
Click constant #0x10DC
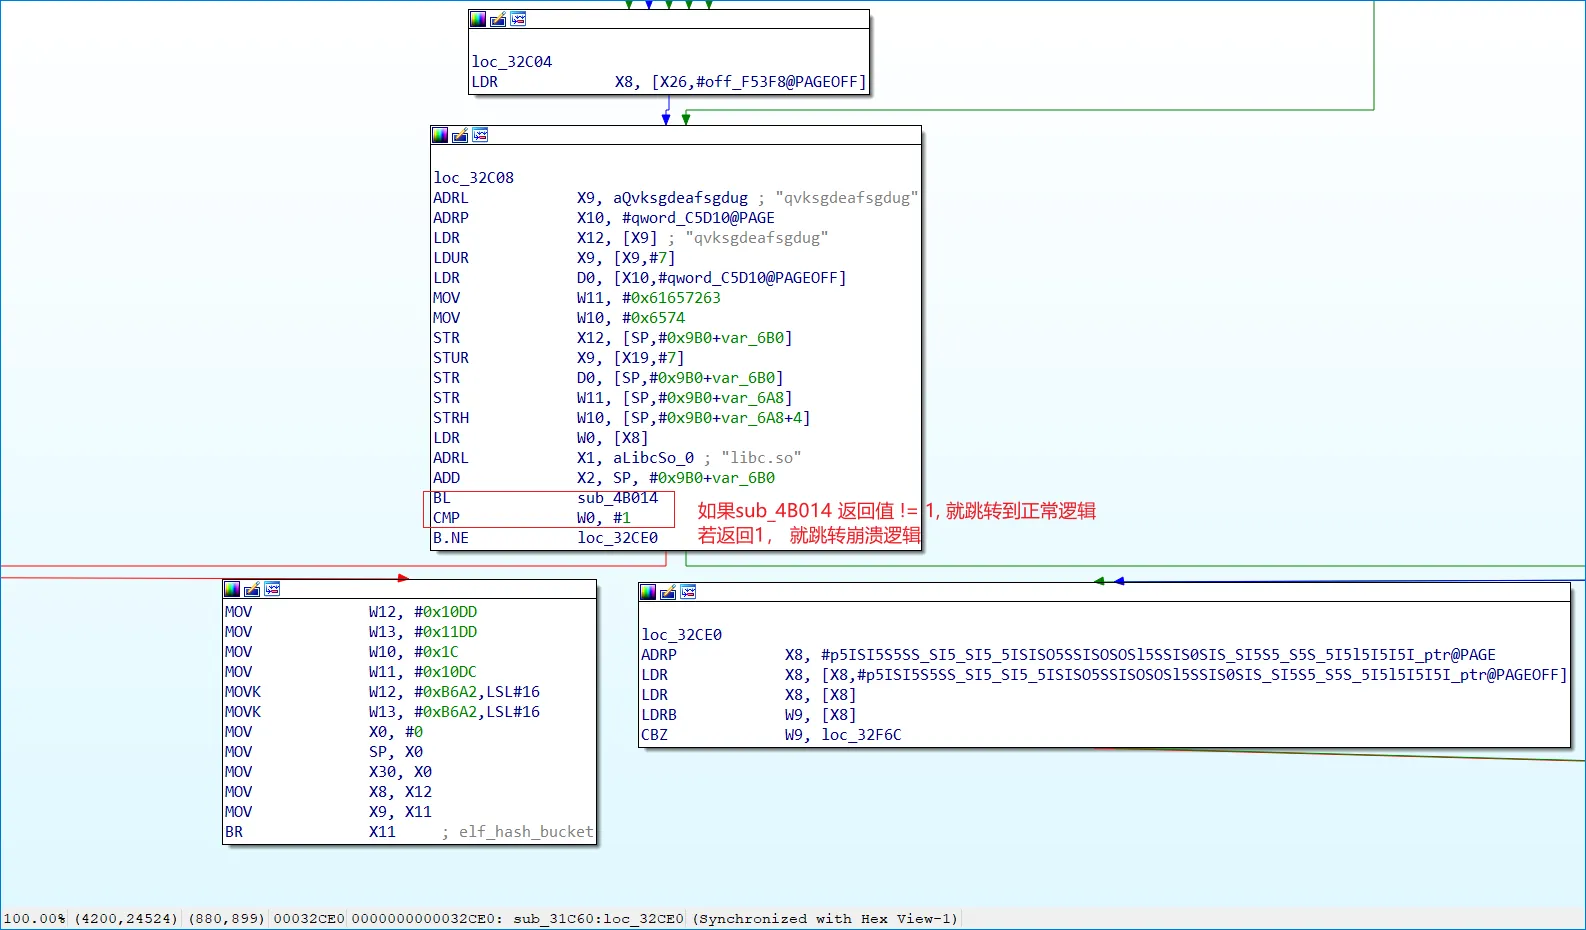point(446,672)
